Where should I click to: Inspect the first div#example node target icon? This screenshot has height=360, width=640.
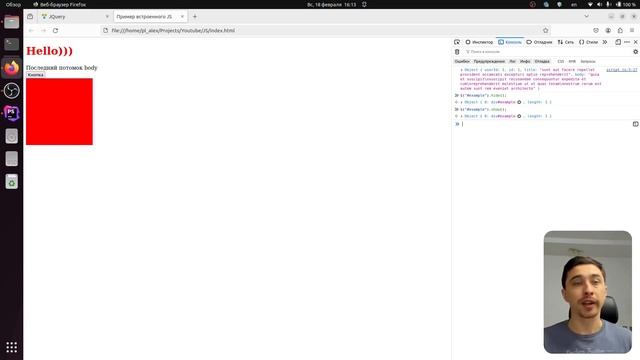(x=519, y=102)
